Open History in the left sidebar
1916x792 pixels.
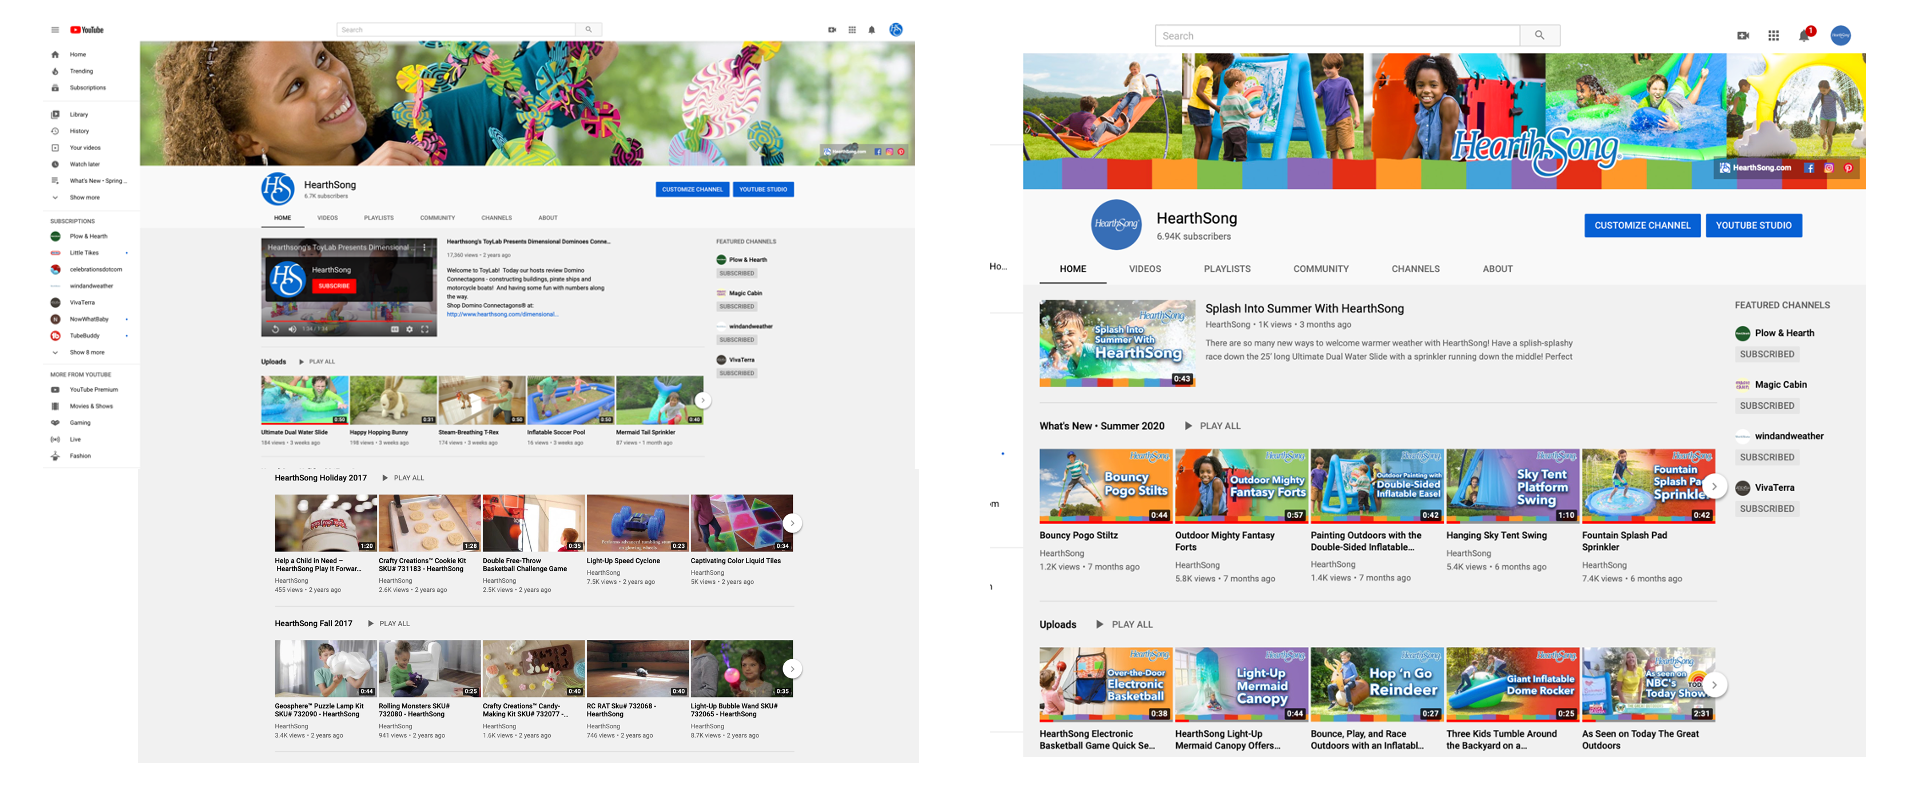click(x=79, y=131)
